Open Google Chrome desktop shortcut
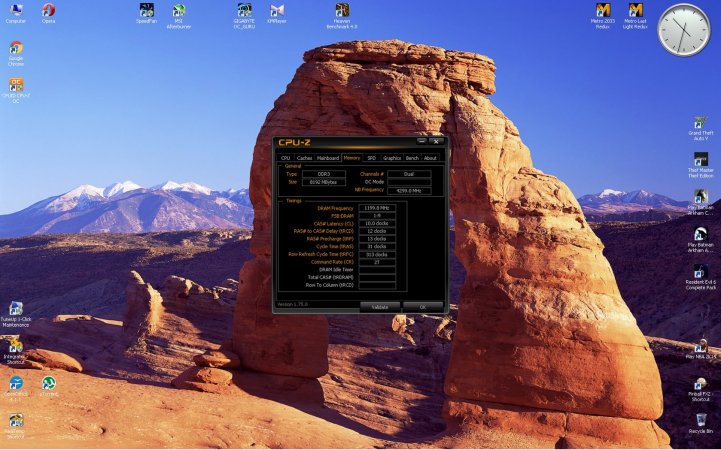The width and height of the screenshot is (721, 450). pyautogui.click(x=16, y=53)
